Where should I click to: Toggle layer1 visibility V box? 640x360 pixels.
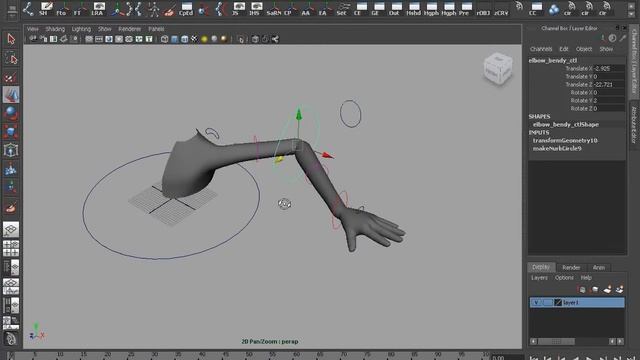(x=536, y=302)
